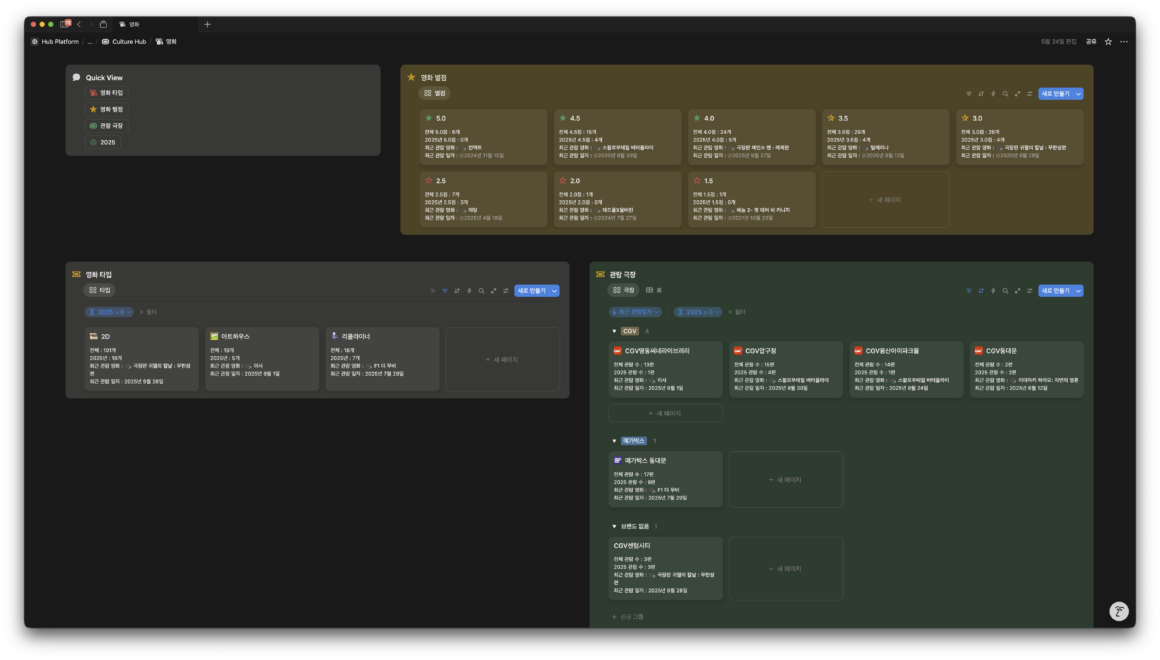
Task: Open search in 관람 극장 database
Action: (x=1005, y=291)
